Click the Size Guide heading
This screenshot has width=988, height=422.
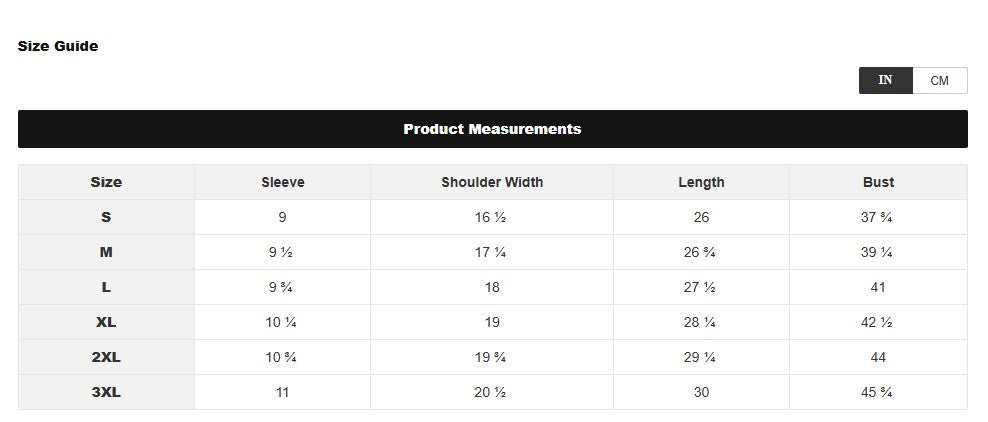58,46
